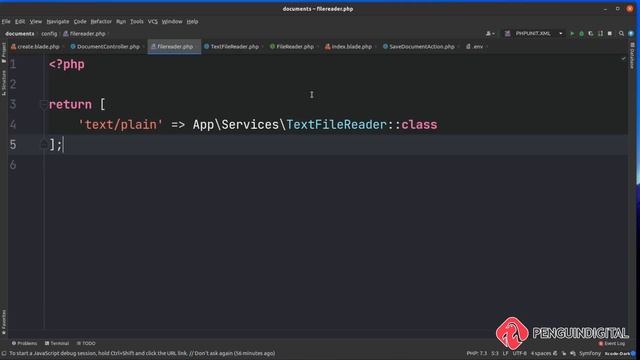The width and height of the screenshot is (640, 360).
Task: Click the Search Everywhere magnifier icon
Action: tap(621, 33)
